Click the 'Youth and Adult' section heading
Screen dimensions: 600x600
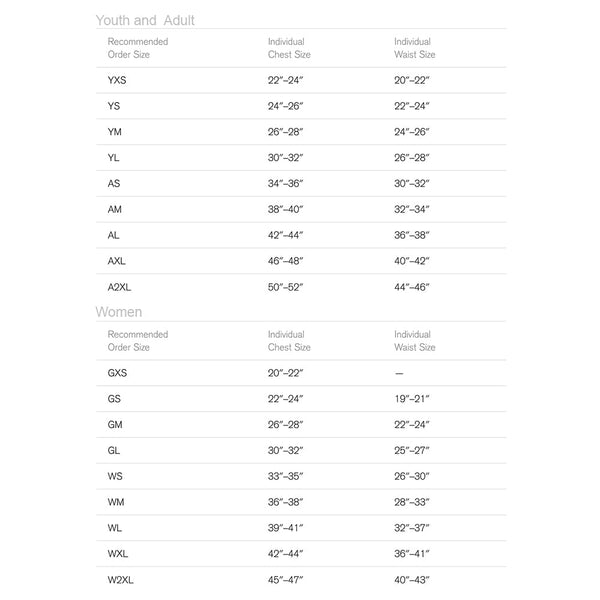tap(145, 20)
